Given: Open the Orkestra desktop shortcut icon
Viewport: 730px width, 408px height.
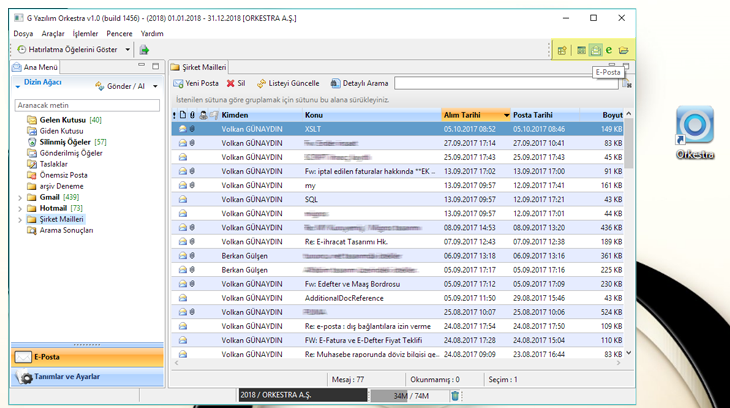Looking at the screenshot, I should (694, 126).
